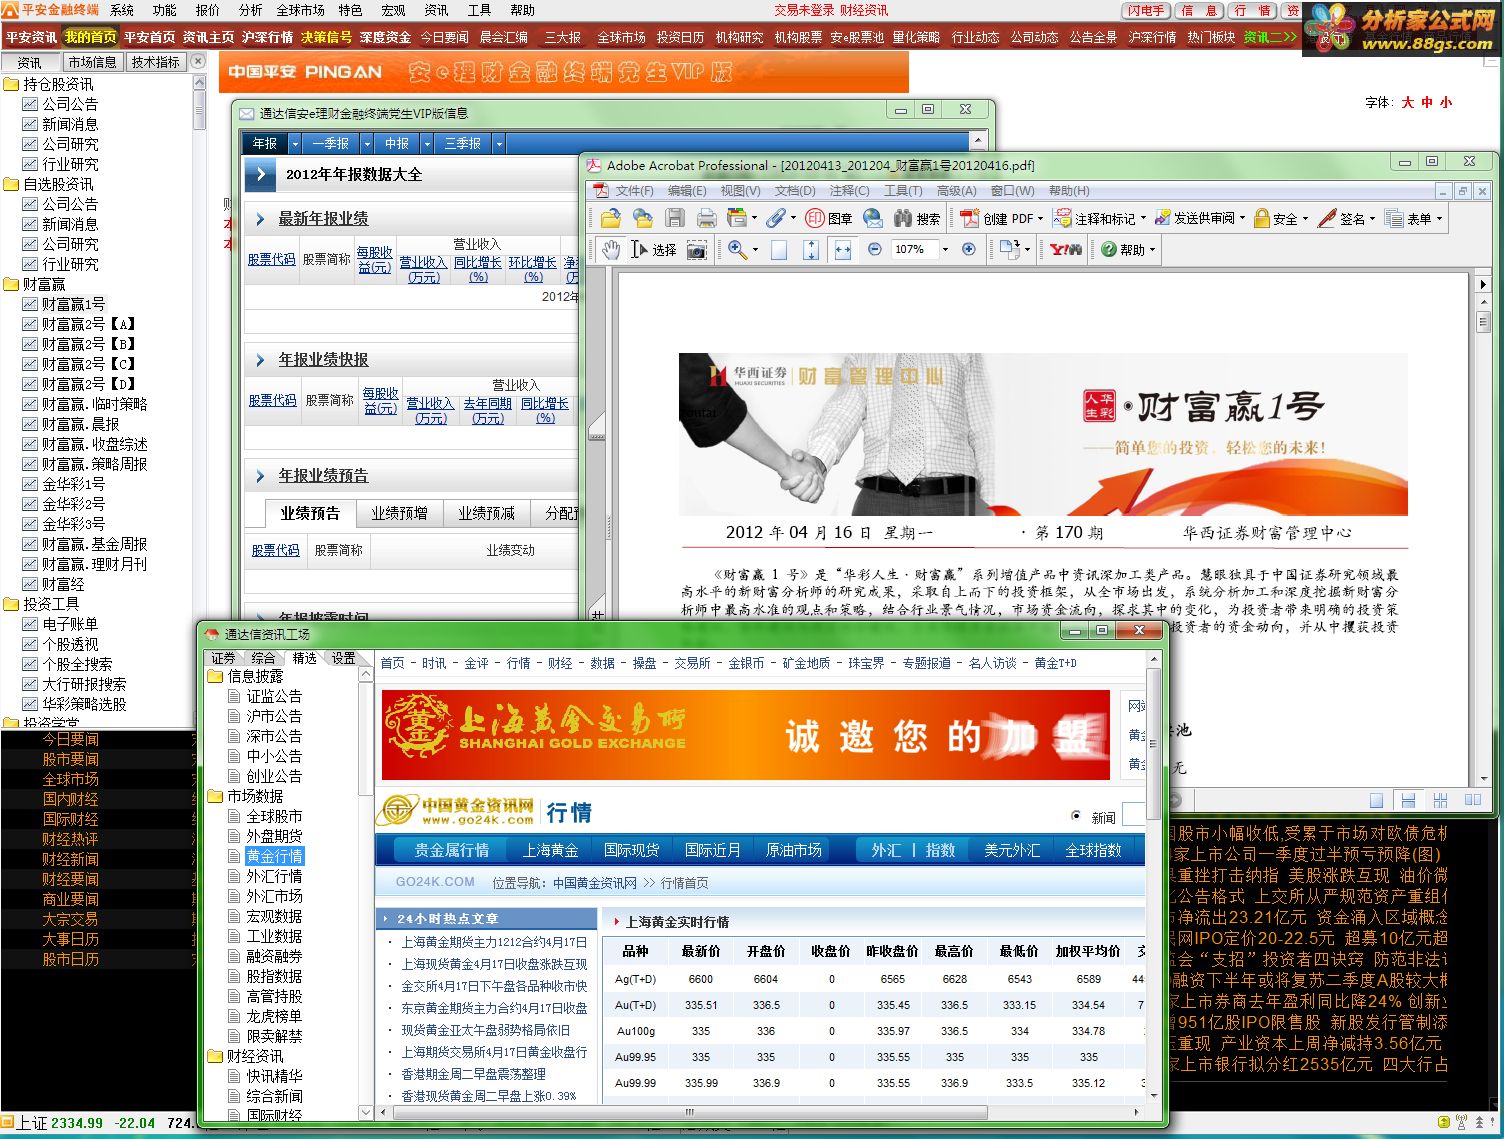
Task: Open the 帮助 toolbar dropdown in Acrobat
Action: pyautogui.click(x=1153, y=250)
